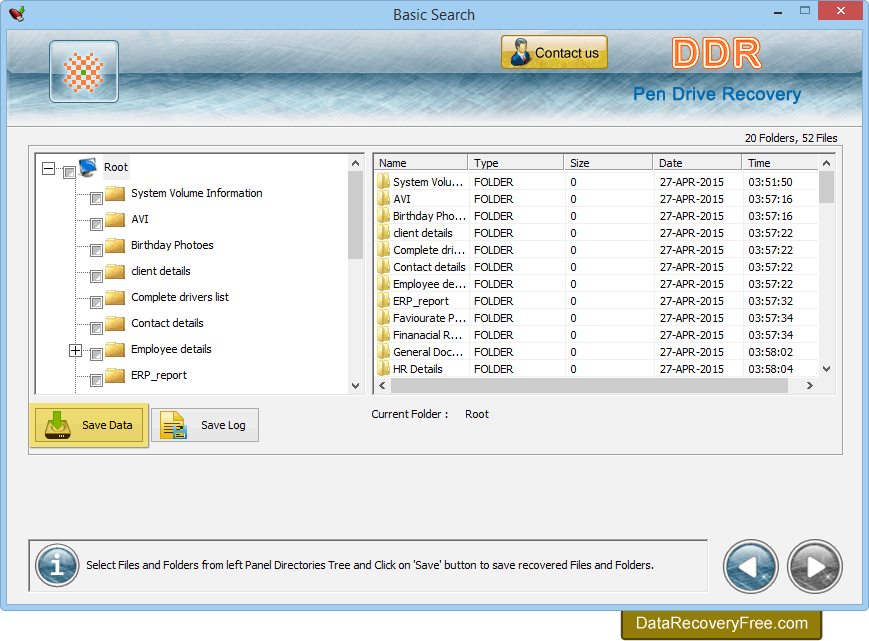Click the tree panel vertical scrollbar thumb
The height and width of the screenshot is (641, 869).
click(x=355, y=216)
